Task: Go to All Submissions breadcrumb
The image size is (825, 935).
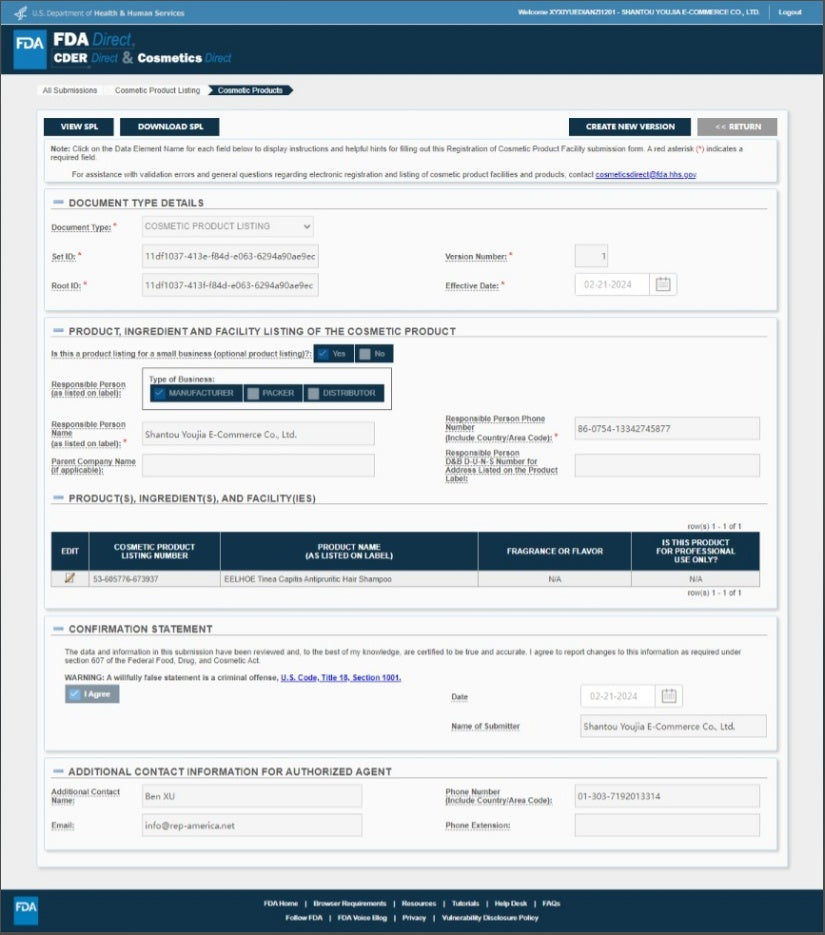Action: point(70,90)
